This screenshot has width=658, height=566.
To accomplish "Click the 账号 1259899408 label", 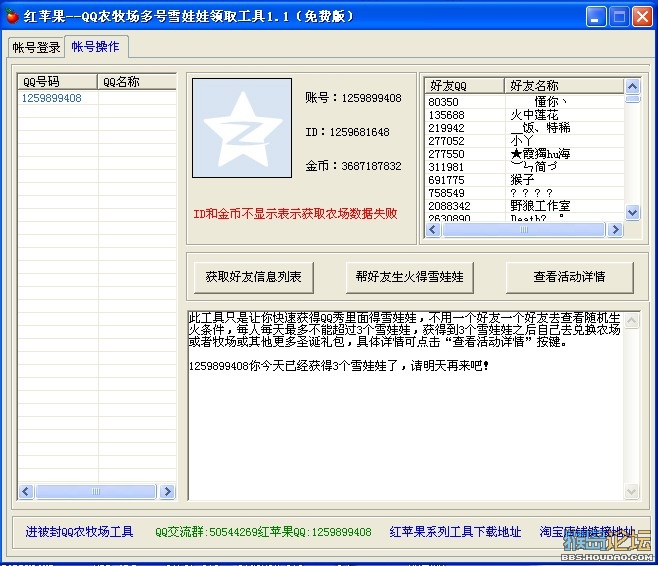I will click(353, 98).
